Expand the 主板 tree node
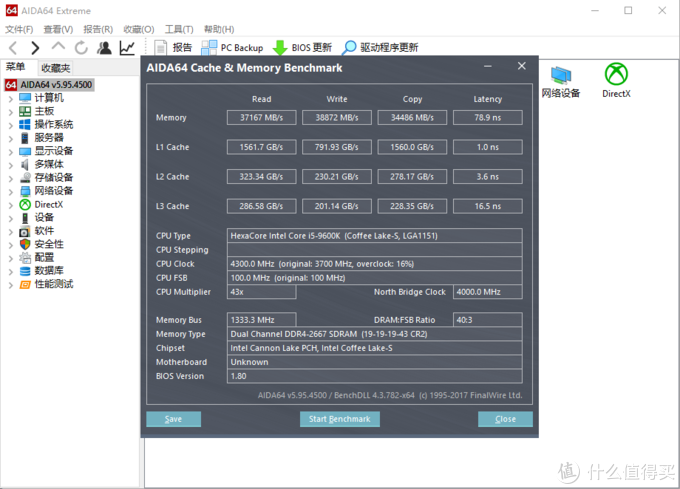680x489 pixels. (x=10, y=111)
